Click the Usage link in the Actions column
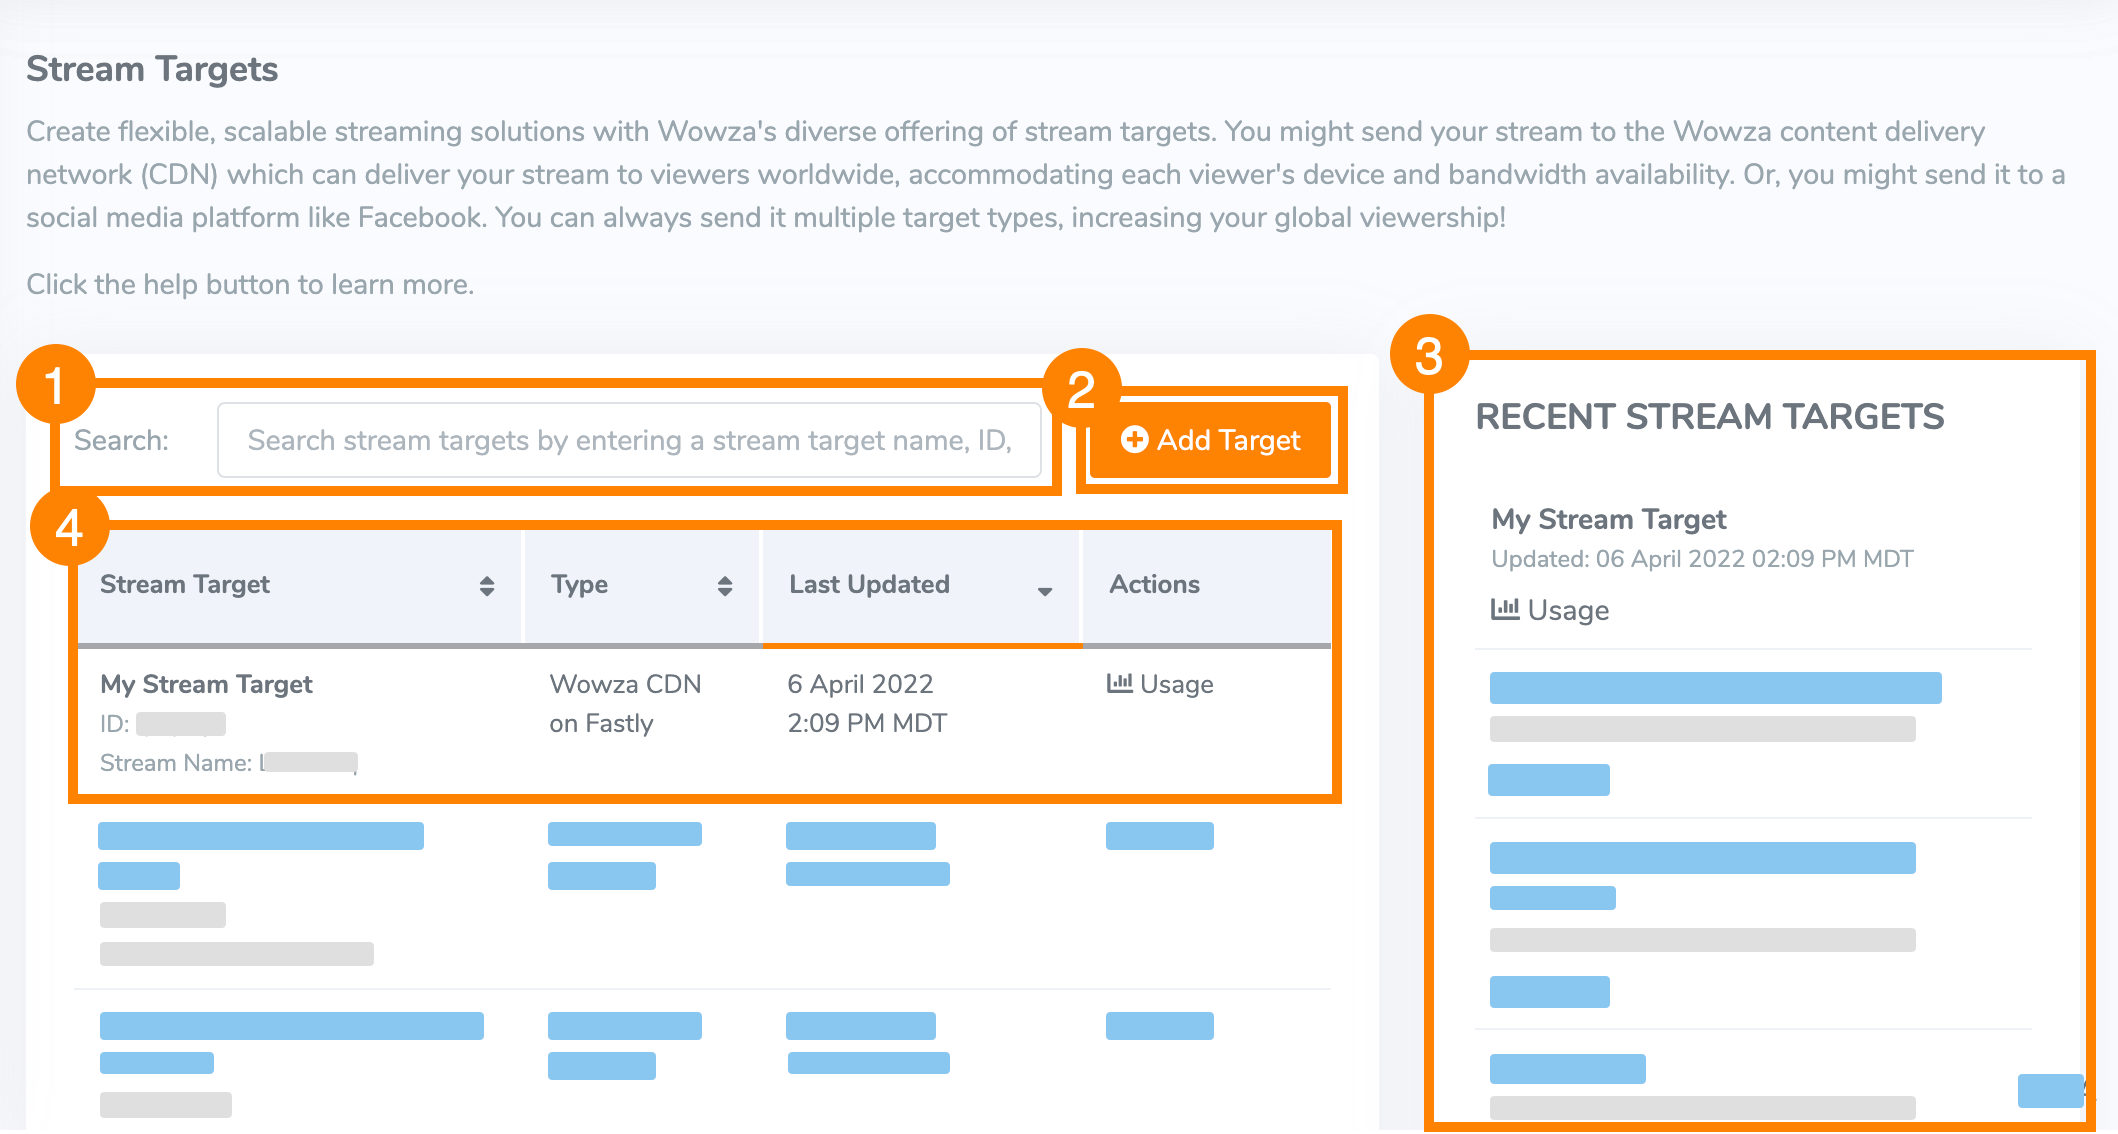Screen dimensions: 2118x1134 [x=1176, y=684]
